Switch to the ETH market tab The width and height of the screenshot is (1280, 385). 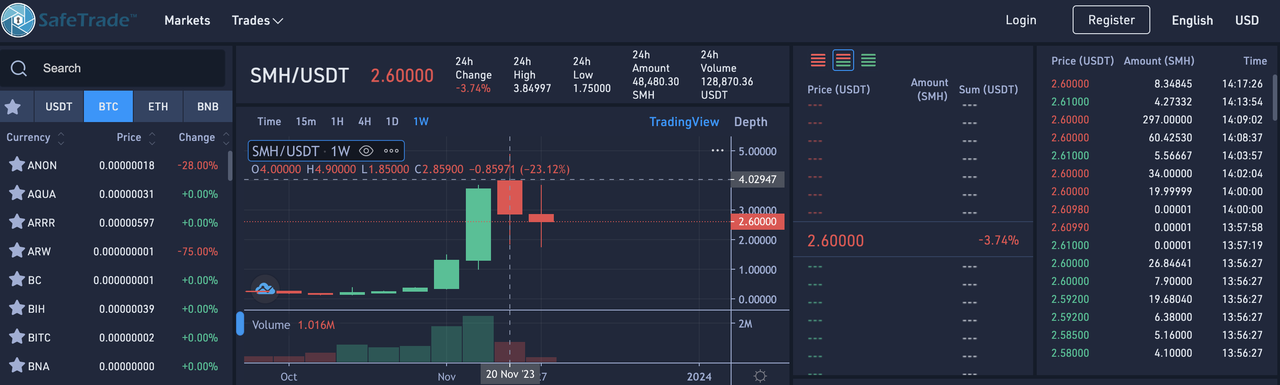158,106
